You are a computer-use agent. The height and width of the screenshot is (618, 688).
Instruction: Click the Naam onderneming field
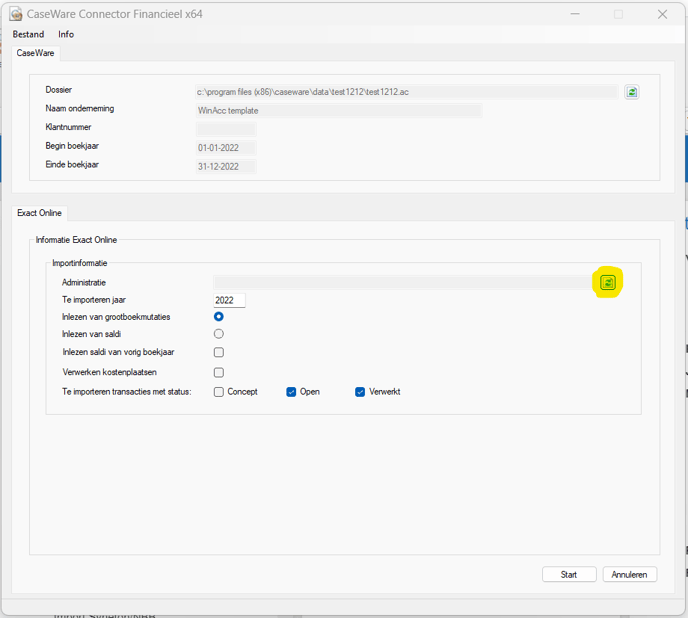(x=339, y=111)
